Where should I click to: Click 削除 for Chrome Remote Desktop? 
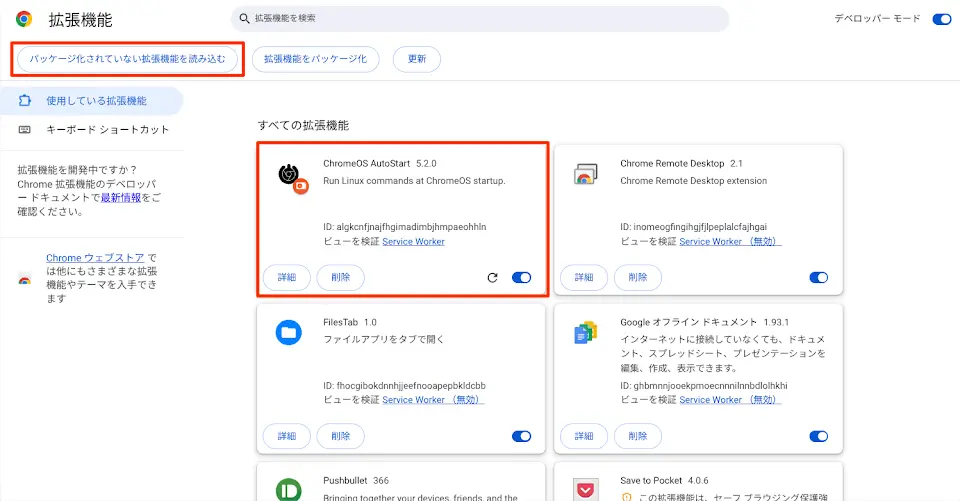[638, 277]
